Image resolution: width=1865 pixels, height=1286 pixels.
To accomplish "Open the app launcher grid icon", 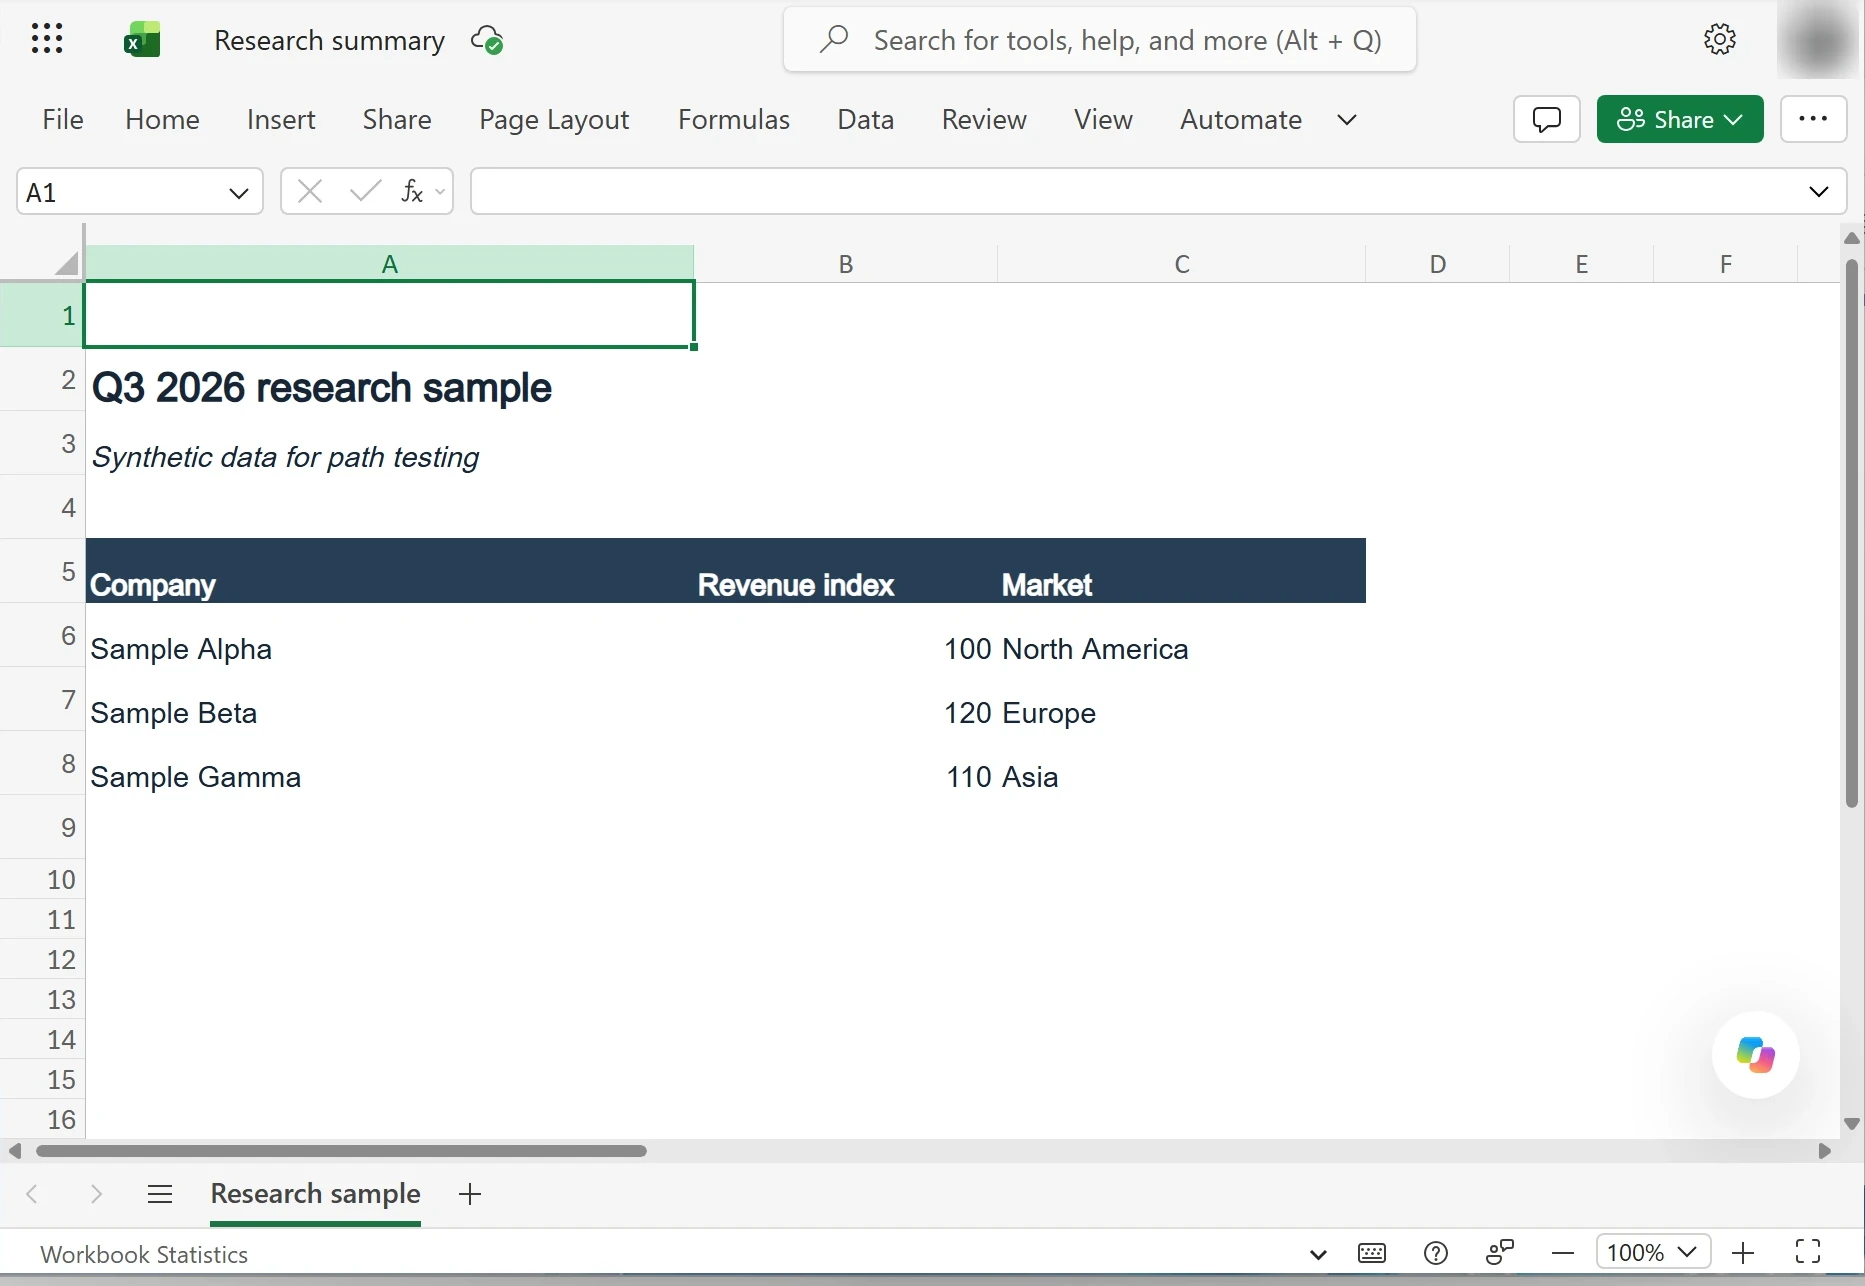I will tap(47, 39).
